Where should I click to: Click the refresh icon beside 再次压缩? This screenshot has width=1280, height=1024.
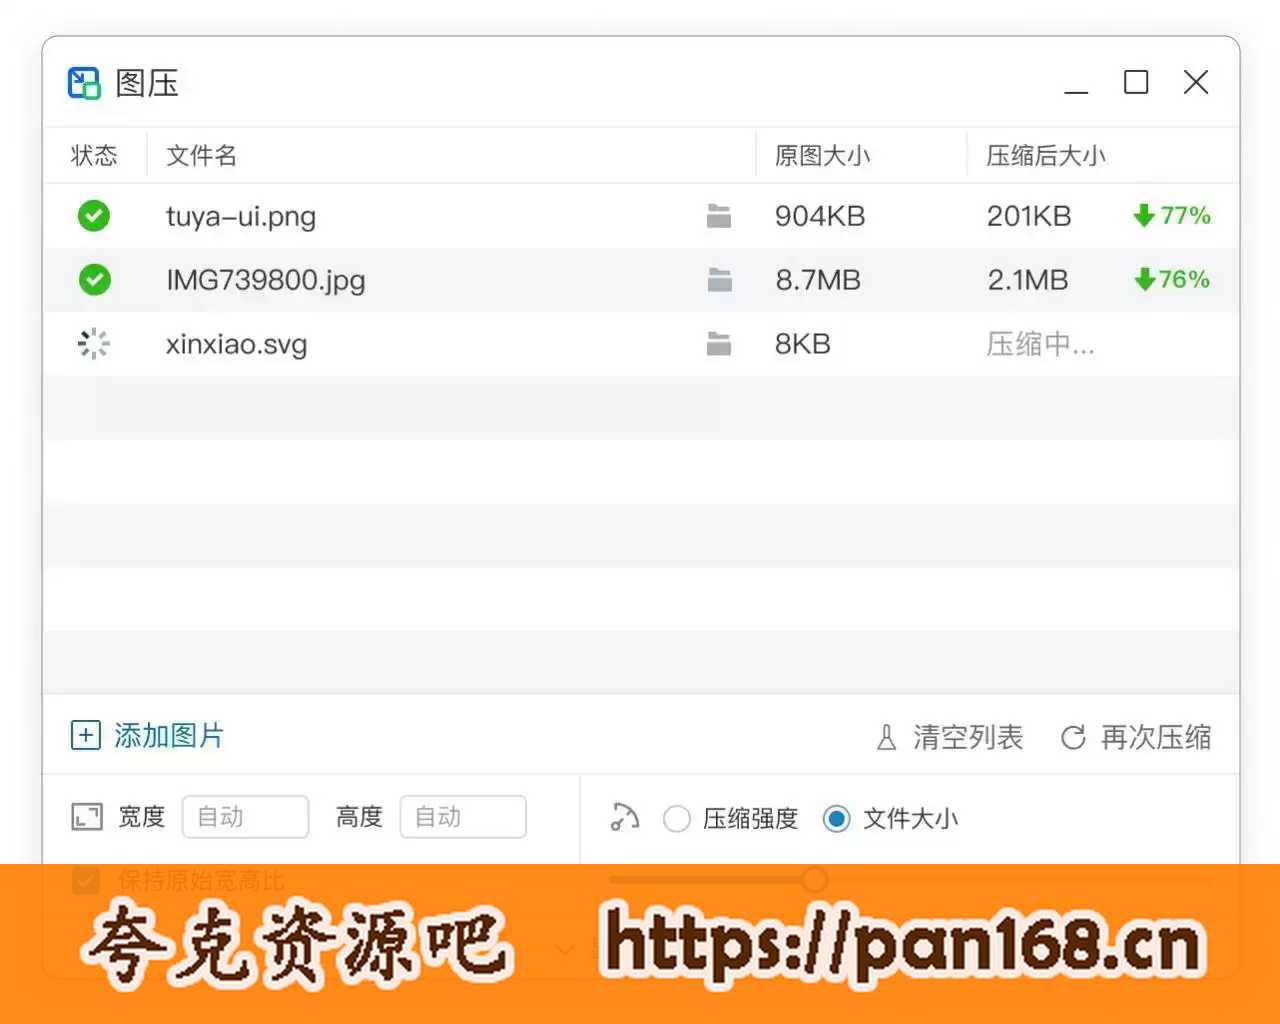pos(1073,737)
